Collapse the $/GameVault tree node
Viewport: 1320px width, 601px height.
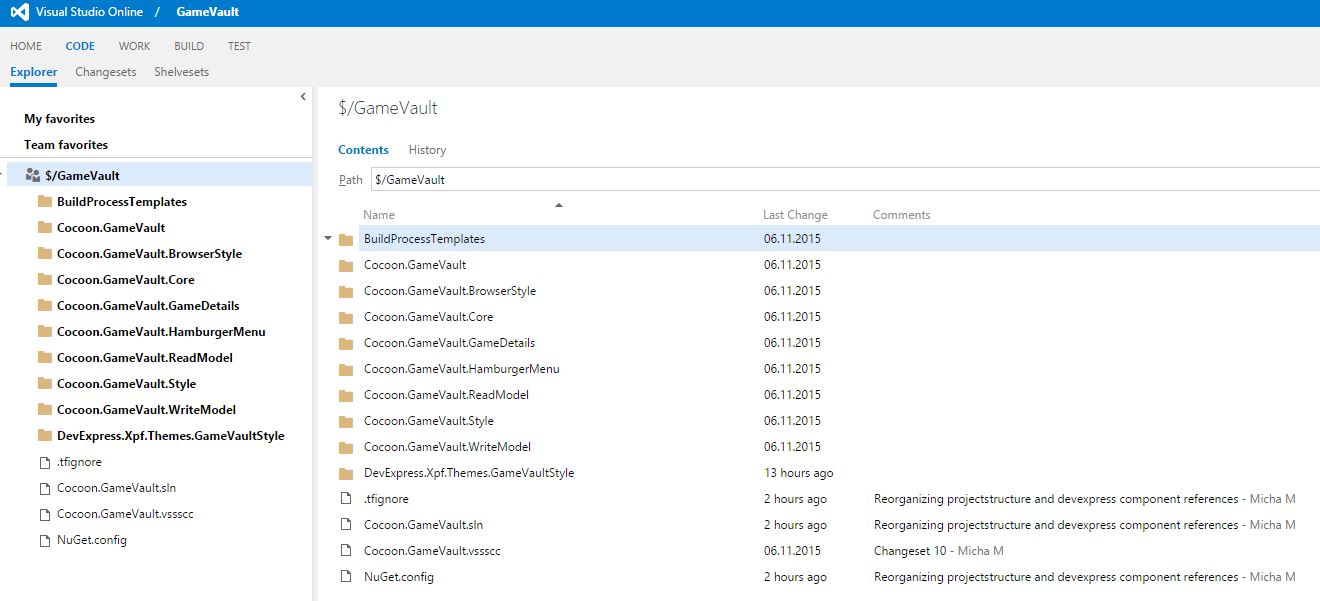(3, 176)
